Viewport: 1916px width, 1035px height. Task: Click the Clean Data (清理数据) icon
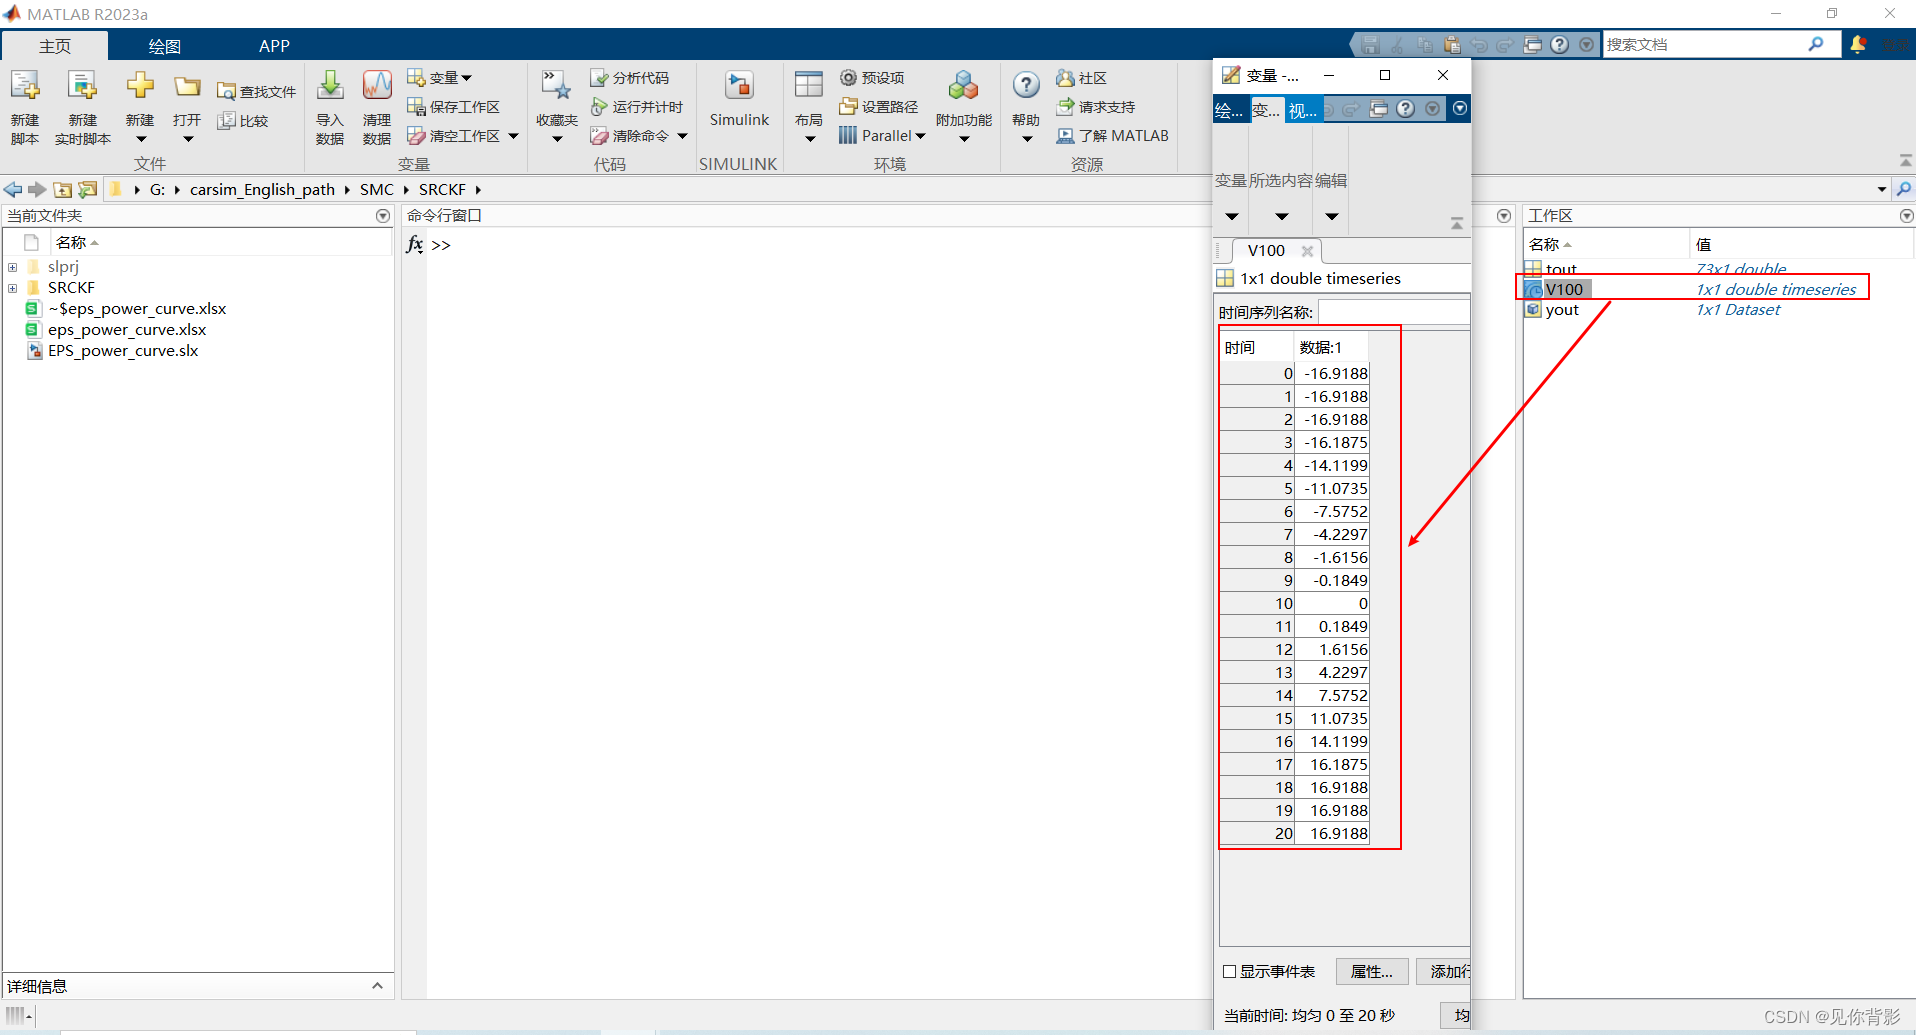(377, 86)
